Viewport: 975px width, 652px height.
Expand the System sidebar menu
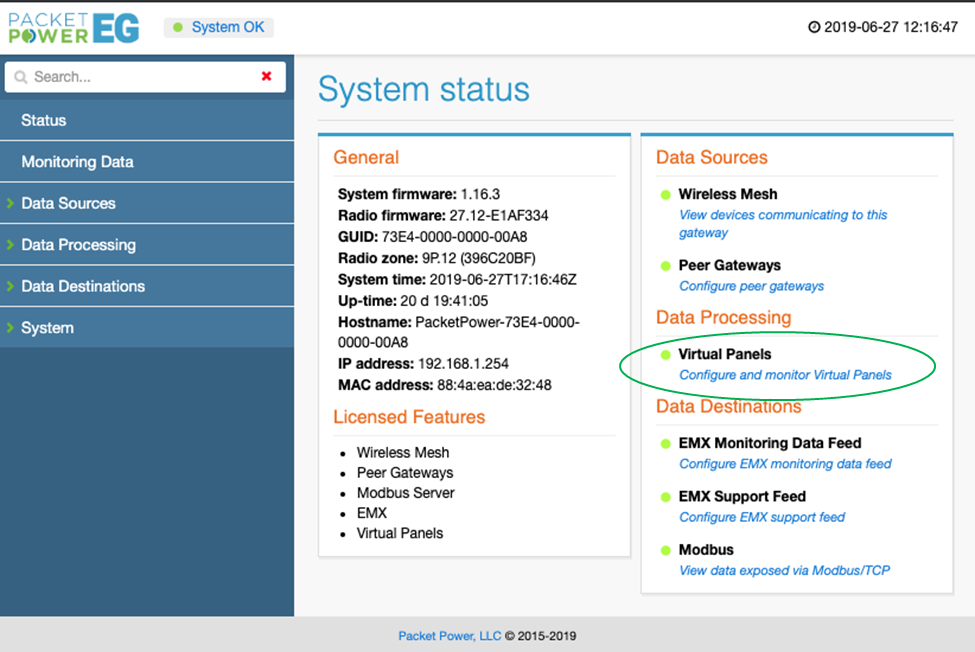(47, 328)
